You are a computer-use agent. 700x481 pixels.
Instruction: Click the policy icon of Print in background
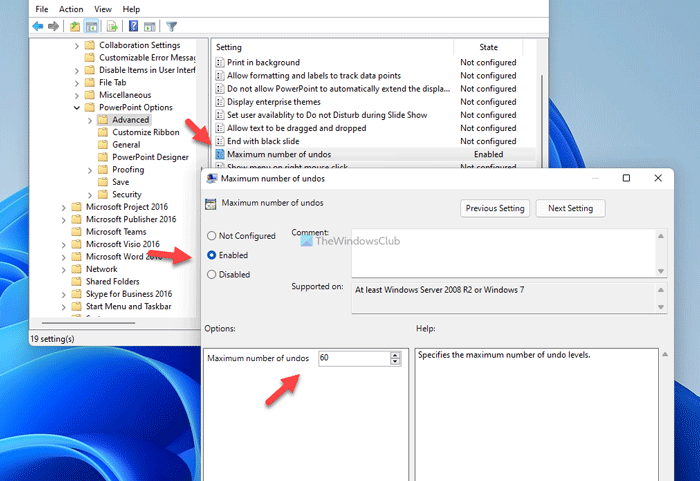[220, 62]
